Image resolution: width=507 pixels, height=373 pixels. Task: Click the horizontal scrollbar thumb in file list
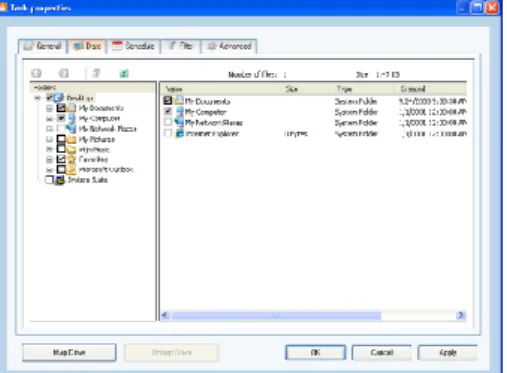point(276,315)
